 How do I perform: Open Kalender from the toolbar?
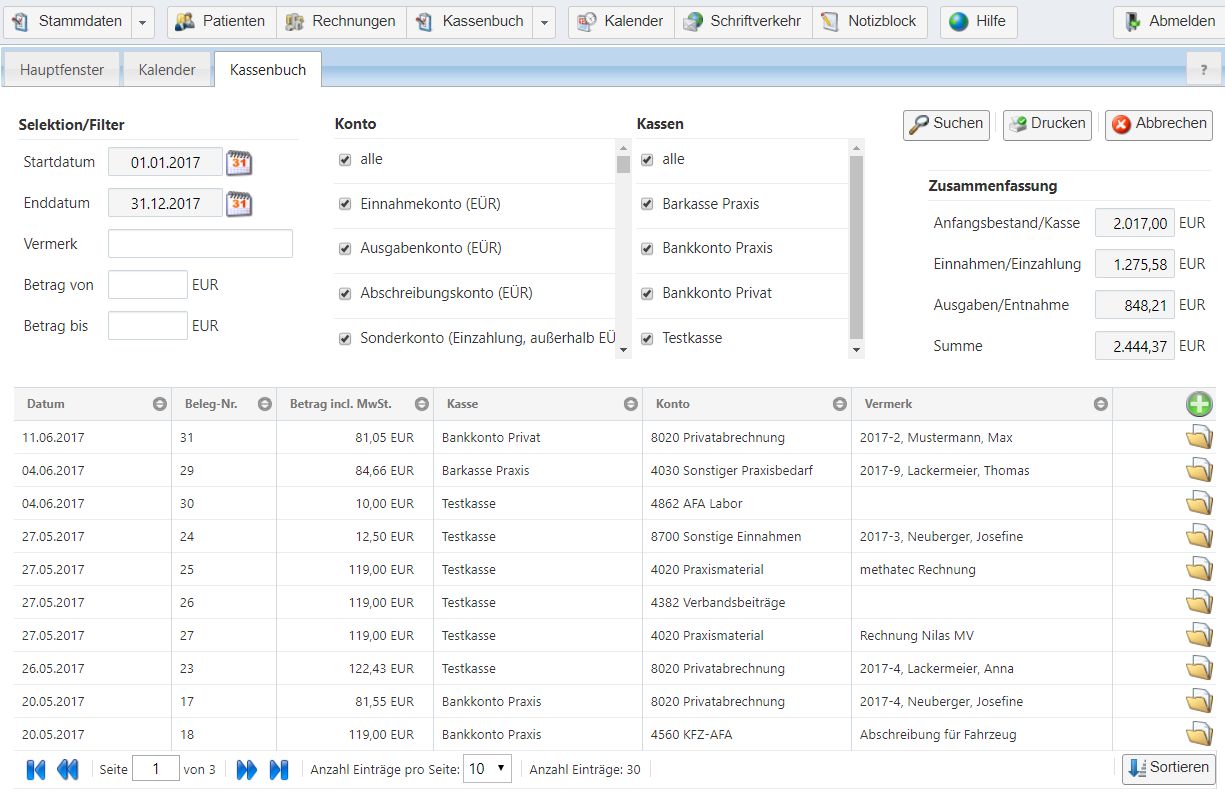(620, 21)
